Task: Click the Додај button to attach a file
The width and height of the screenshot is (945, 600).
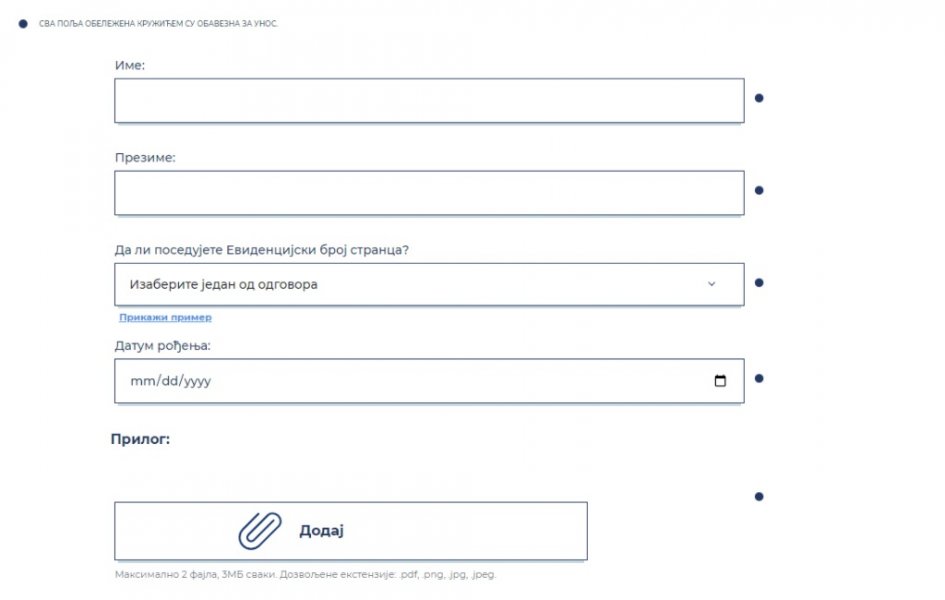Action: [351, 530]
